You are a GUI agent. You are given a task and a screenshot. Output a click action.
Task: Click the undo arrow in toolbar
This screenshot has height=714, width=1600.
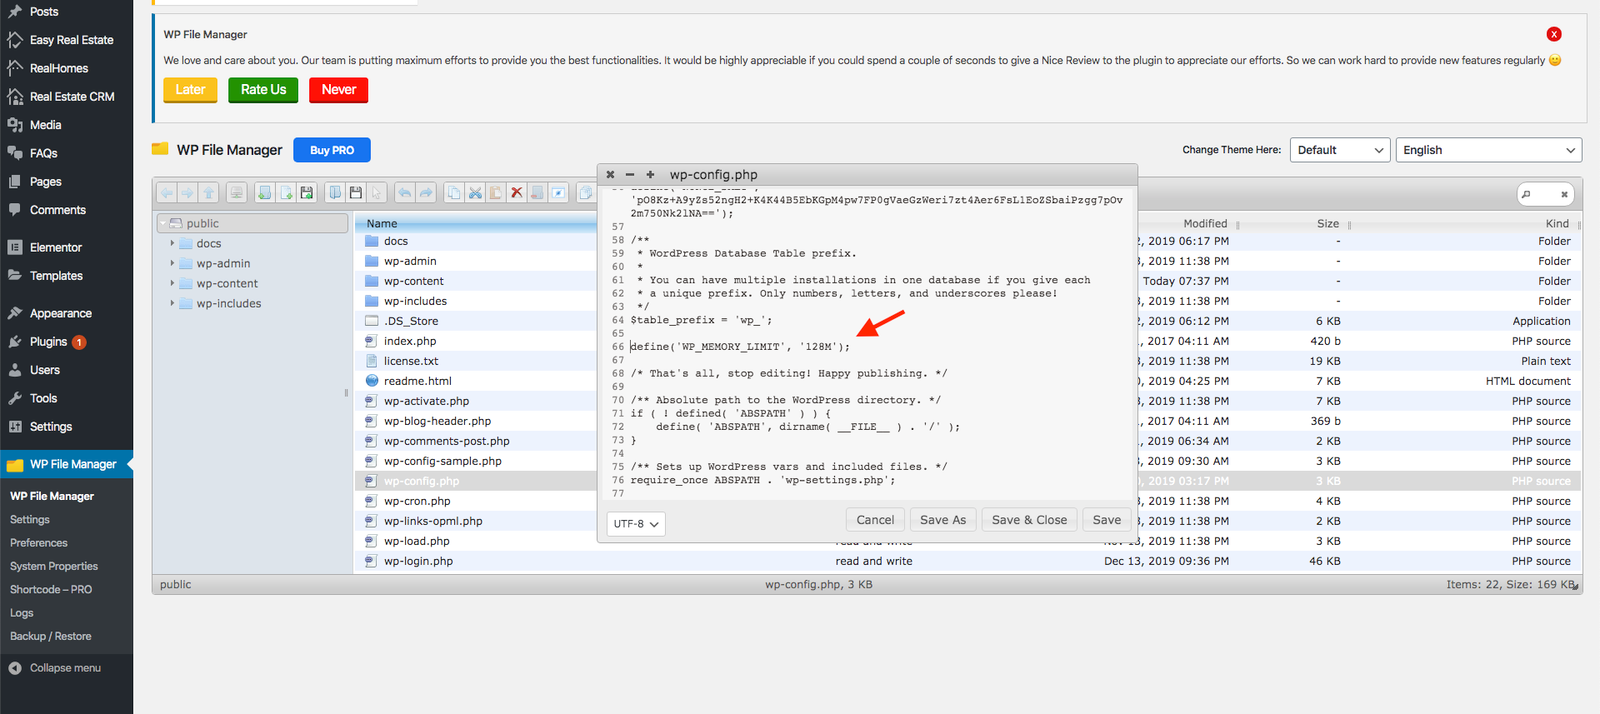tap(405, 192)
